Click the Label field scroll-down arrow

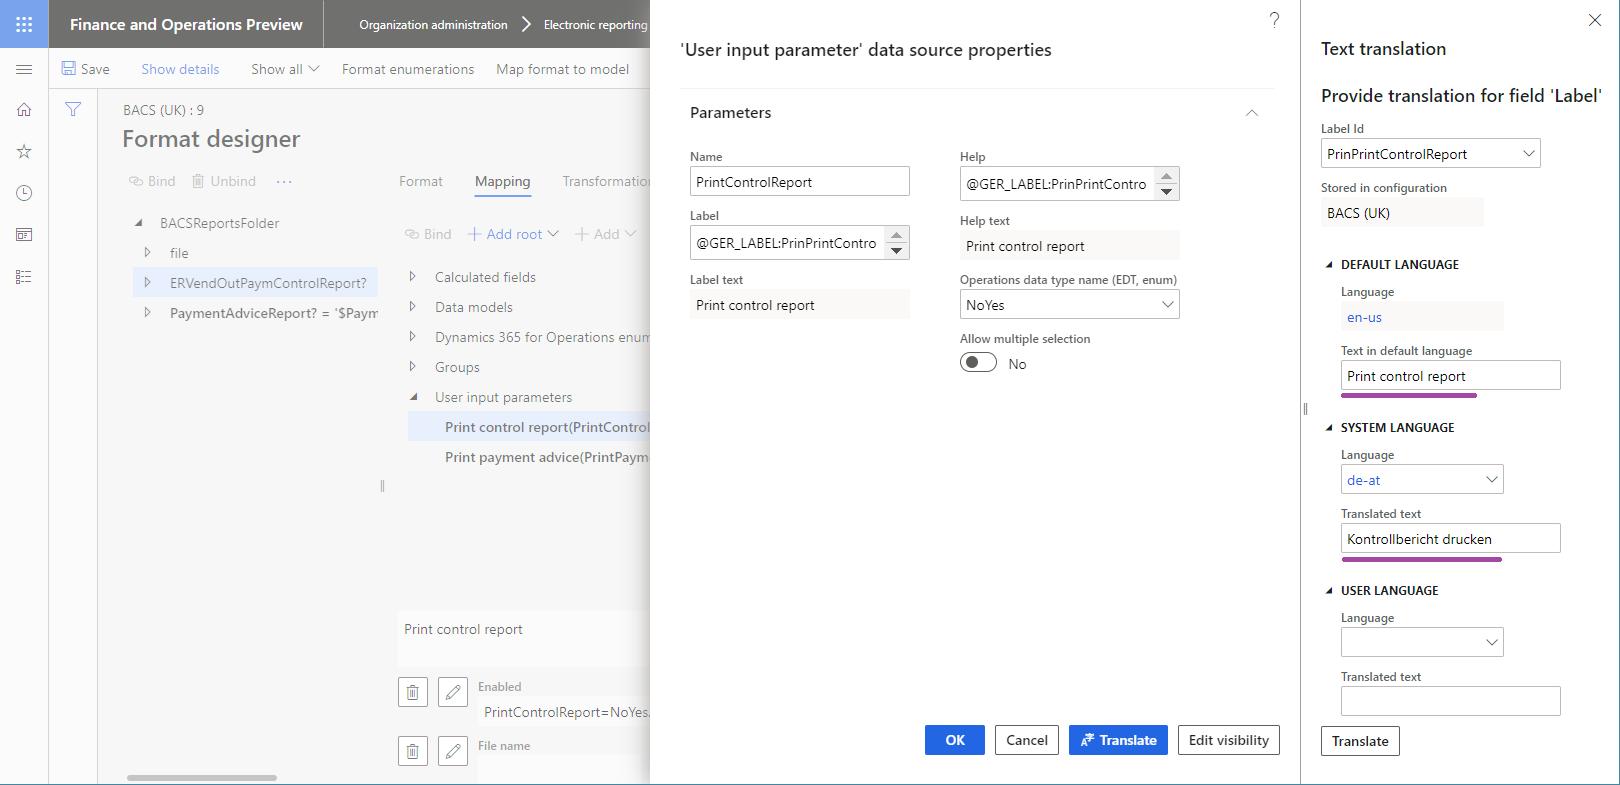897,250
